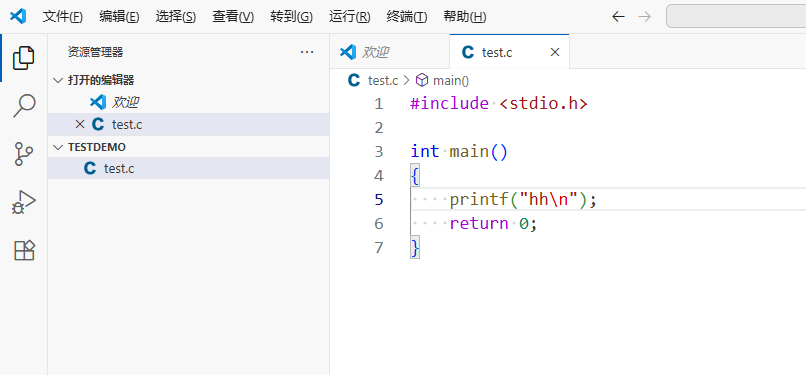Image resolution: width=806 pixels, height=375 pixels.
Task: Switch to the 欢迎 tab
Action: pyautogui.click(x=390, y=52)
